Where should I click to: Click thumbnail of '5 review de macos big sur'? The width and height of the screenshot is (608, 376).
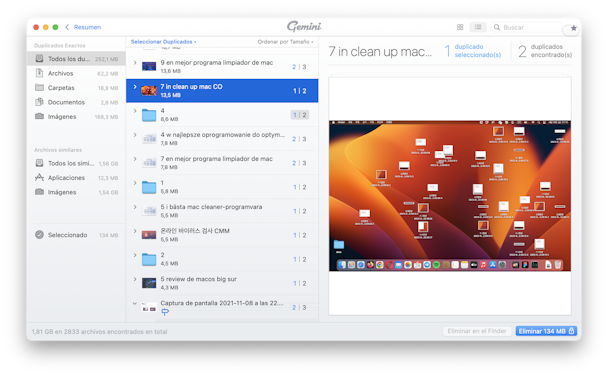(x=149, y=283)
